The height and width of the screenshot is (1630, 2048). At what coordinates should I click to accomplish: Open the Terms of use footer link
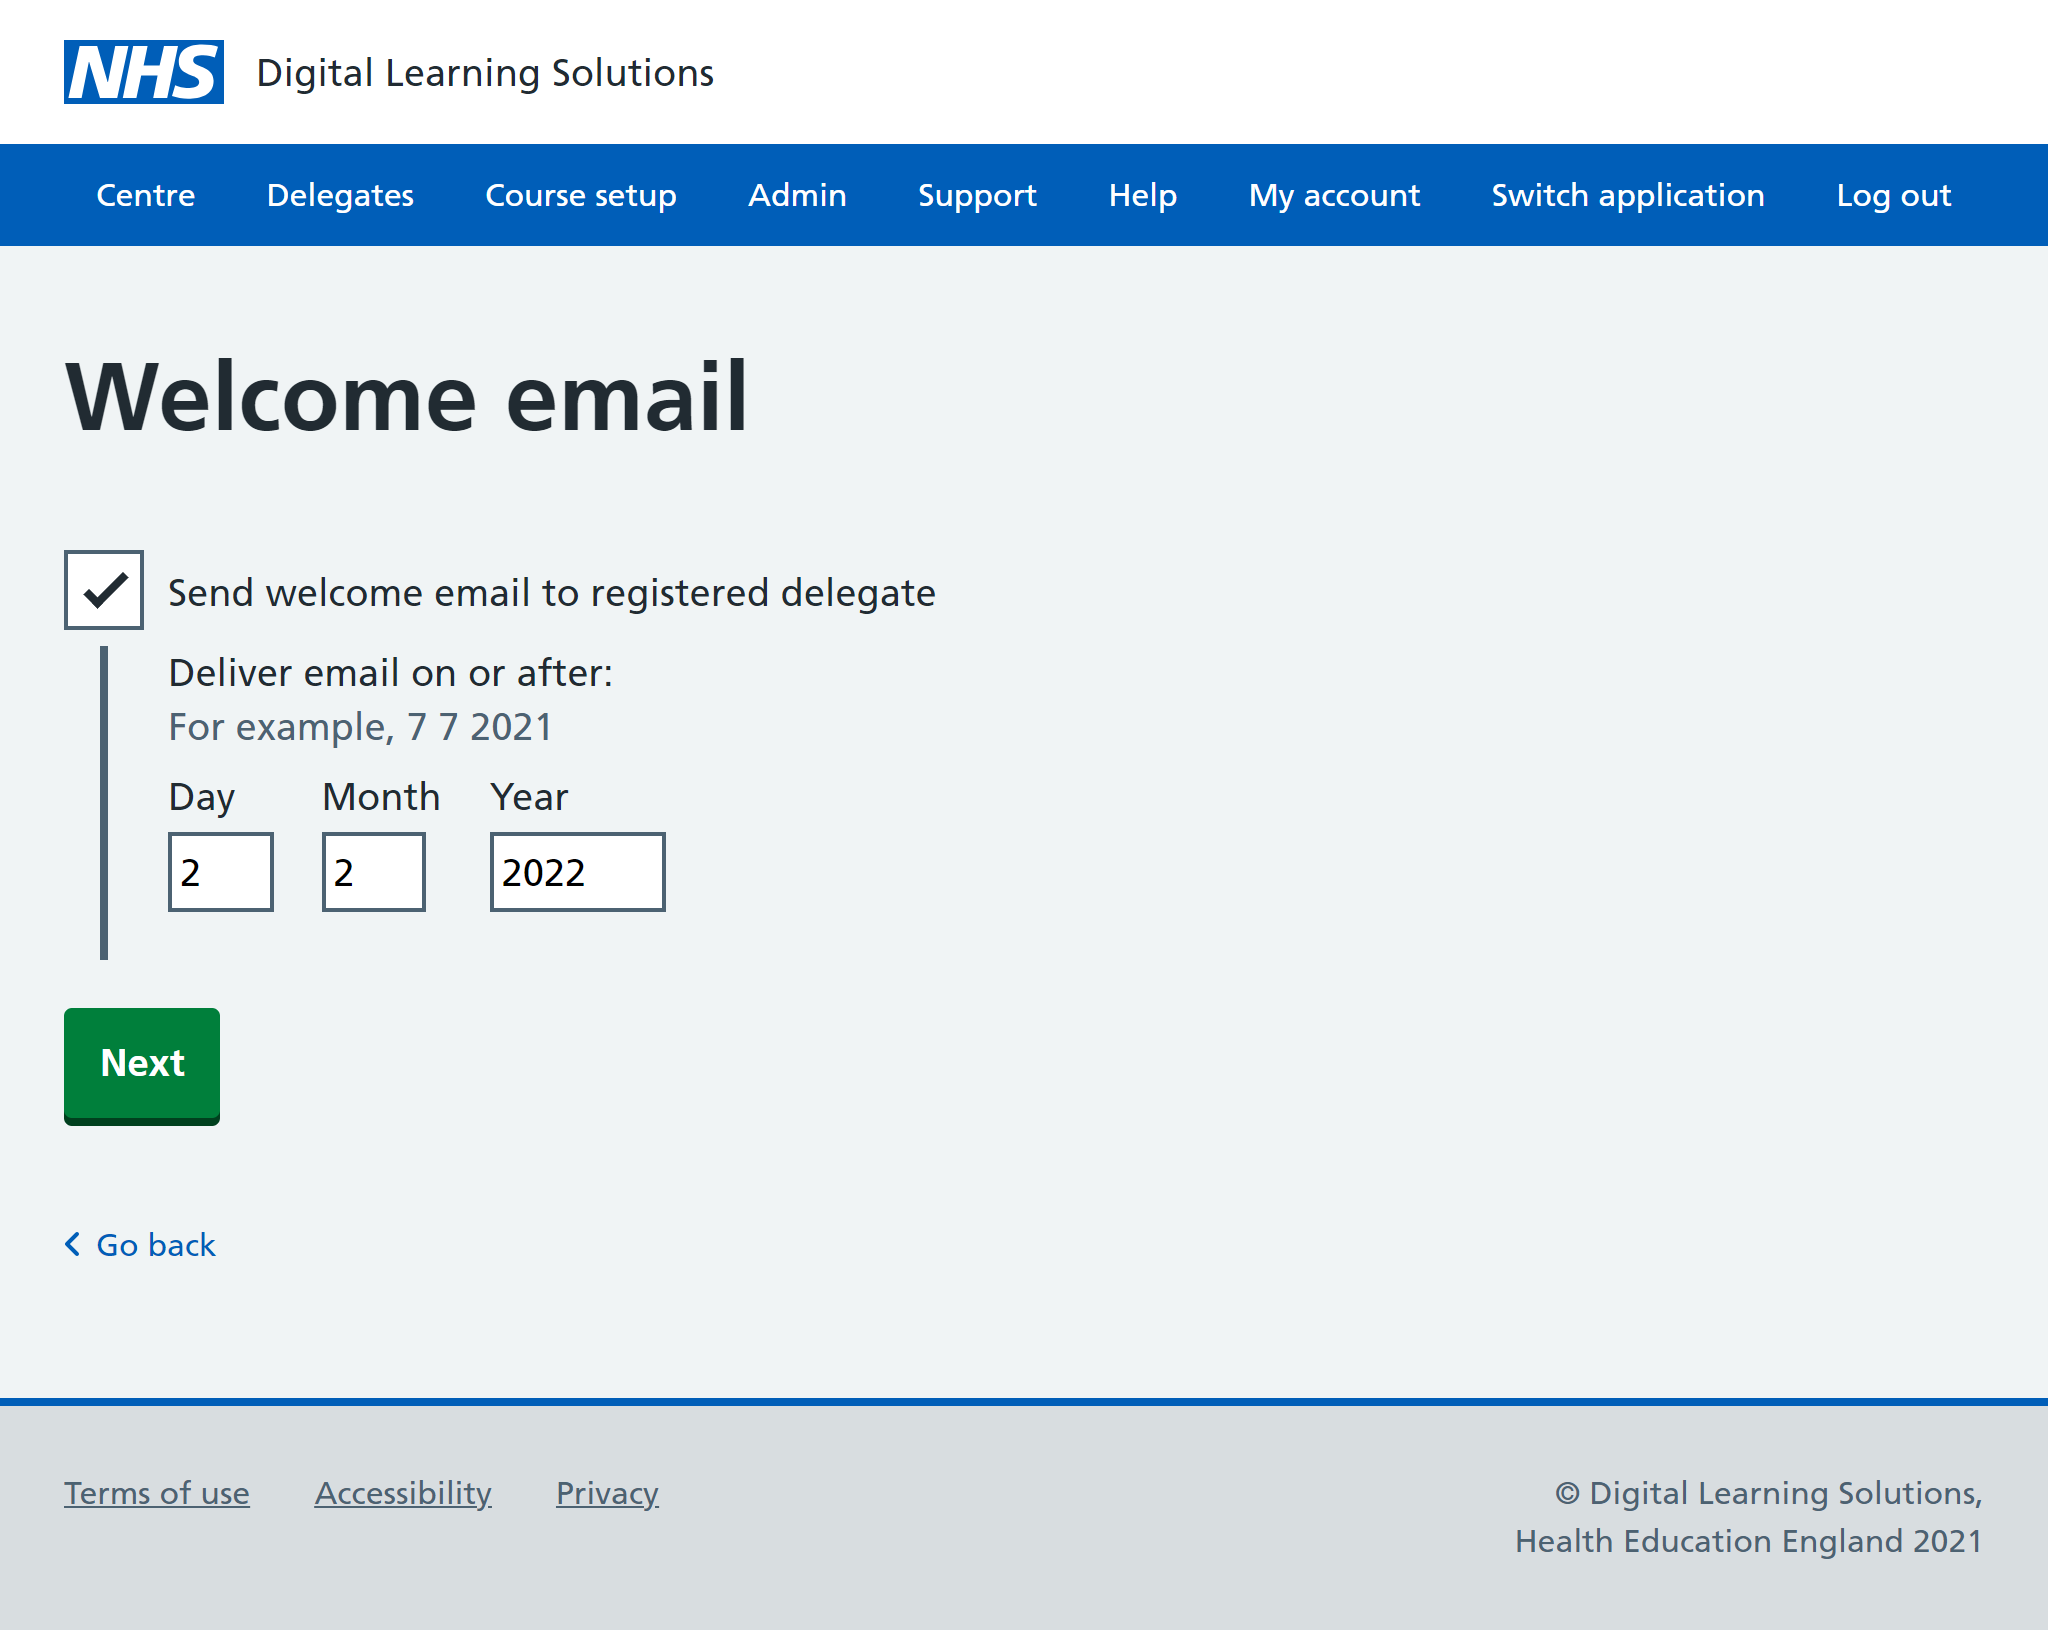pos(157,1493)
